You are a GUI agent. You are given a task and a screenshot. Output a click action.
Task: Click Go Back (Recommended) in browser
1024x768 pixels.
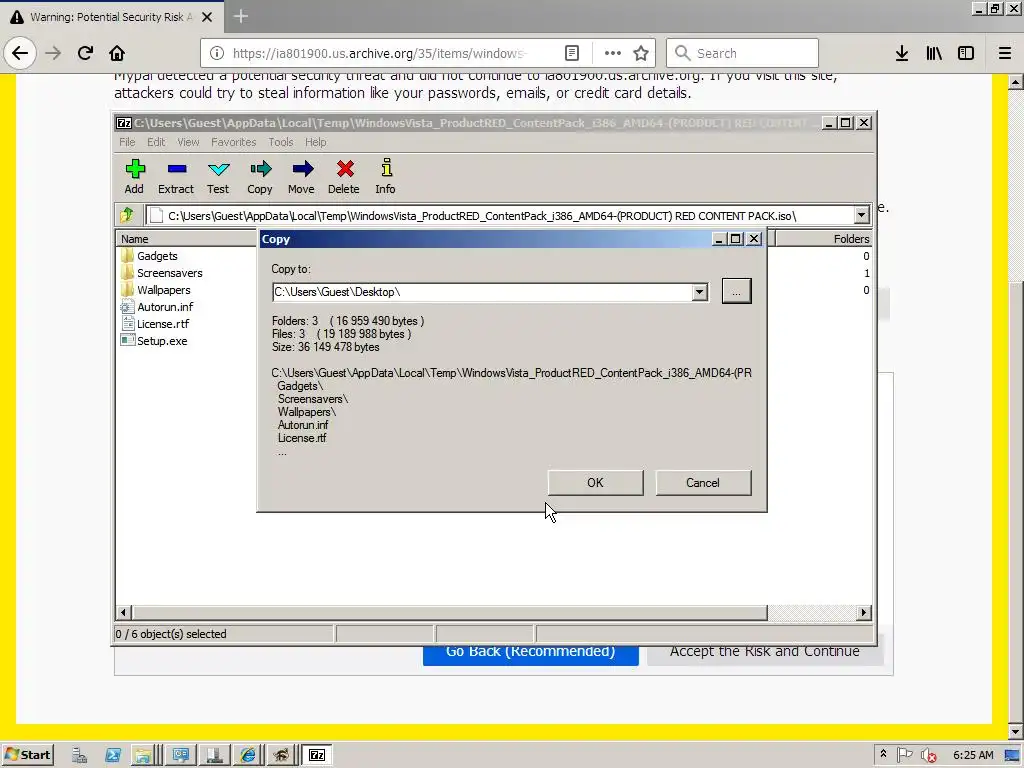tap(530, 656)
